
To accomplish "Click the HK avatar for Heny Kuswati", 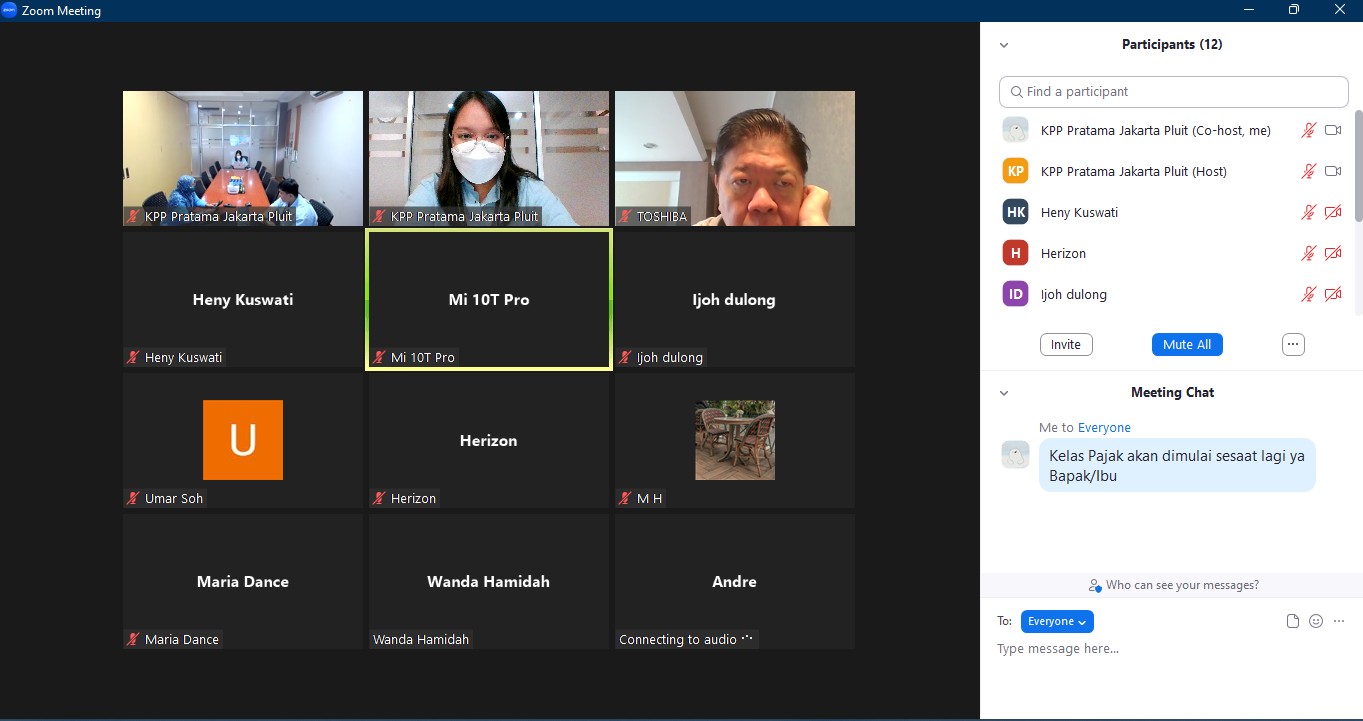I will (1016, 212).
